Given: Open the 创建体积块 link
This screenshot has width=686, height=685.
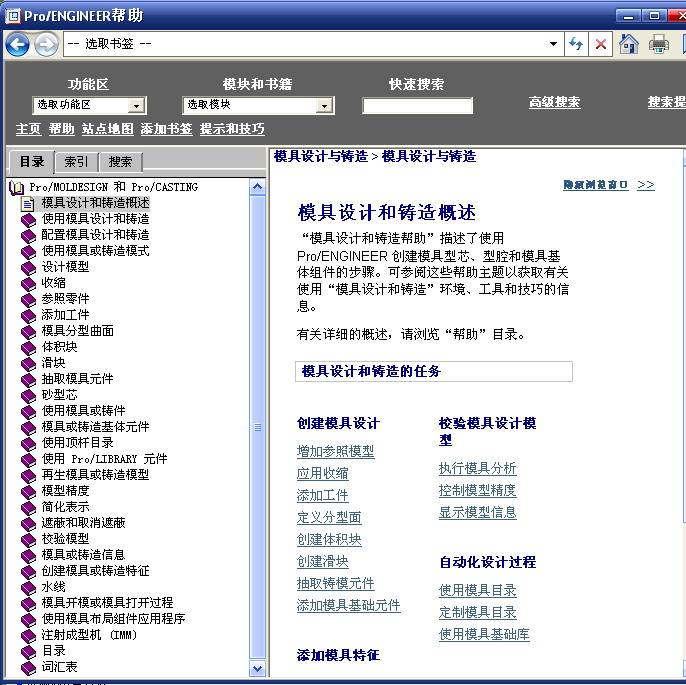Looking at the screenshot, I should click(x=329, y=539).
